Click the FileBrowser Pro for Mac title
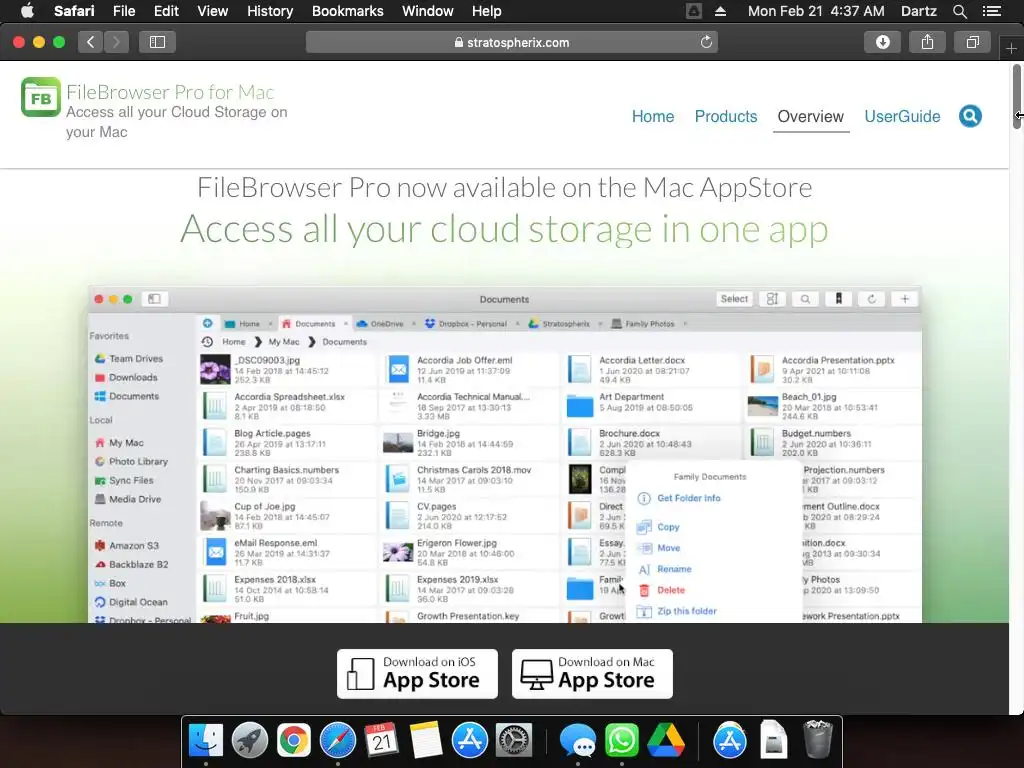The height and width of the screenshot is (768, 1024). pyautogui.click(x=170, y=92)
